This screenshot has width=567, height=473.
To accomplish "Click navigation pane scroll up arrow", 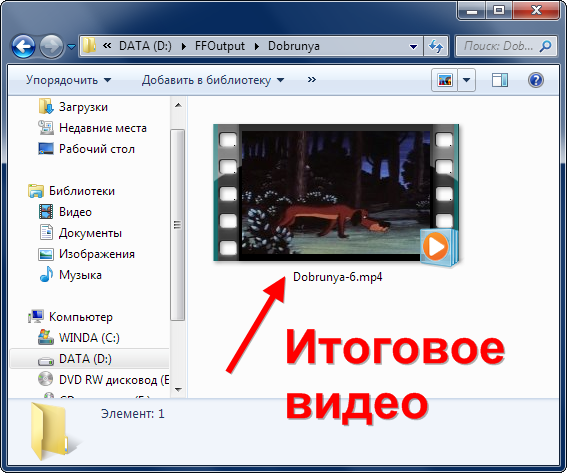I will (x=178, y=105).
